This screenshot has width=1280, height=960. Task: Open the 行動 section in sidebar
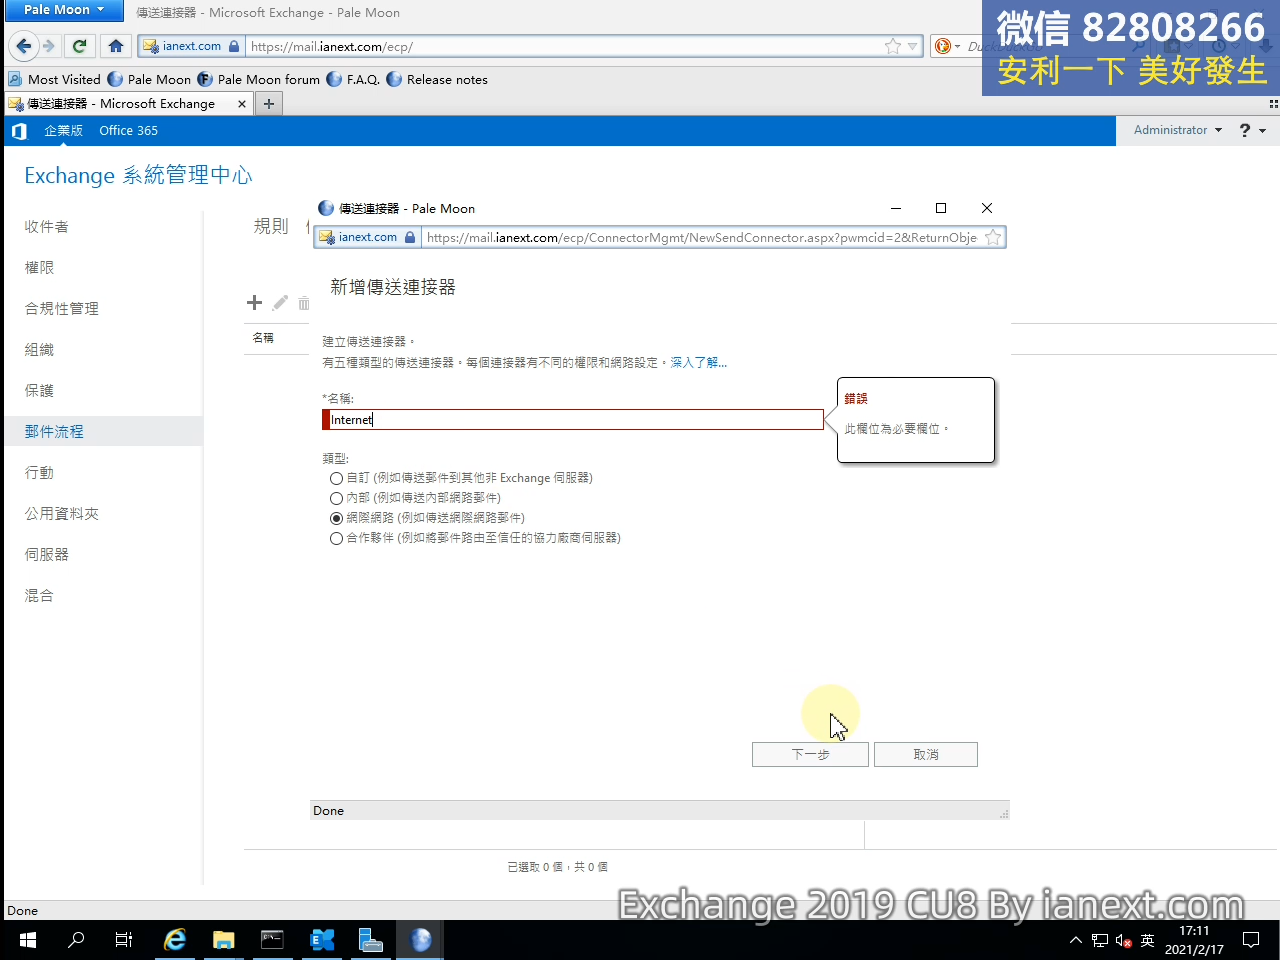(x=39, y=473)
